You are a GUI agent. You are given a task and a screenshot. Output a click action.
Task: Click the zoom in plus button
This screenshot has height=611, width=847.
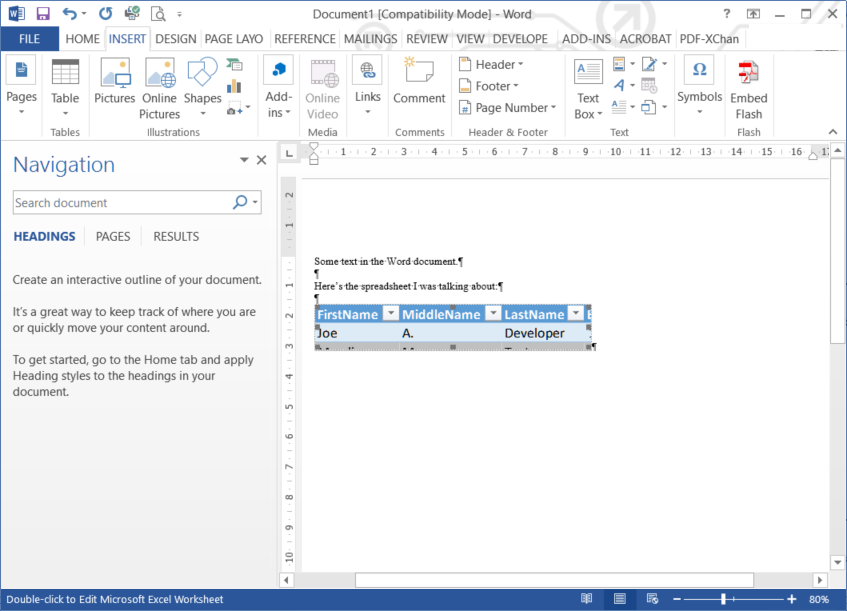point(791,599)
